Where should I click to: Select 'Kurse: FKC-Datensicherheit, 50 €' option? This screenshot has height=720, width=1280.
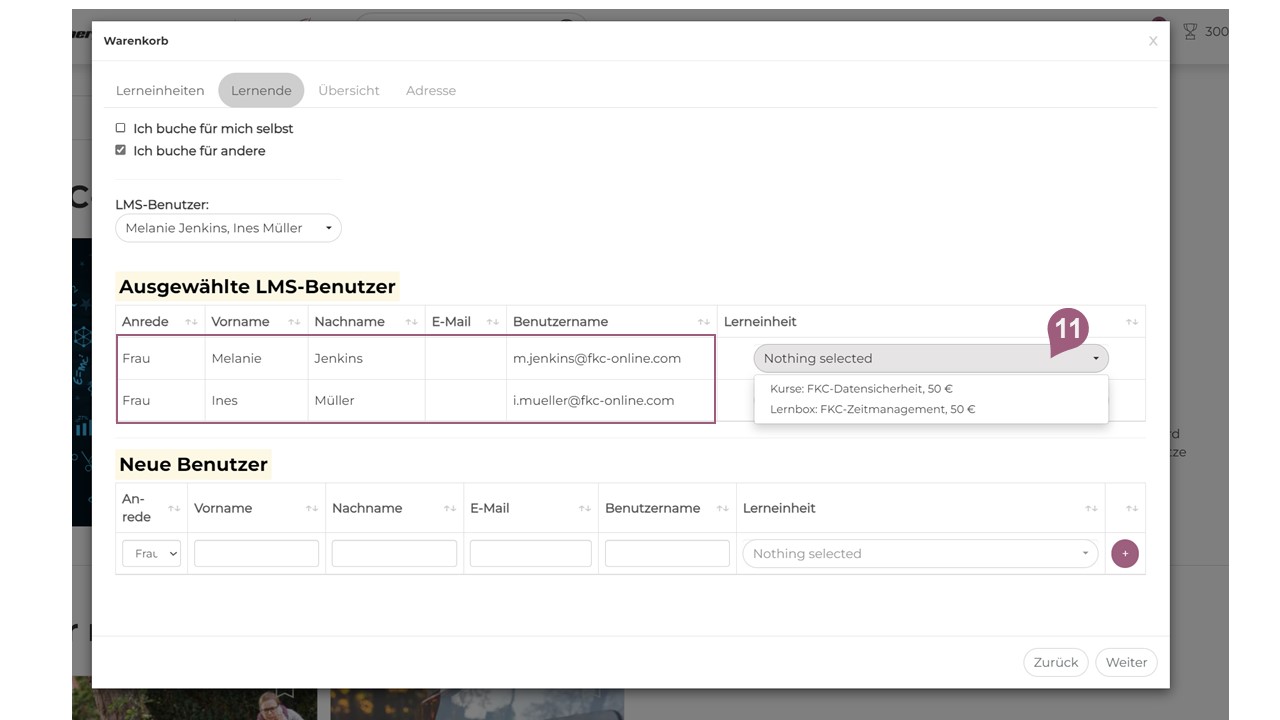(861, 389)
